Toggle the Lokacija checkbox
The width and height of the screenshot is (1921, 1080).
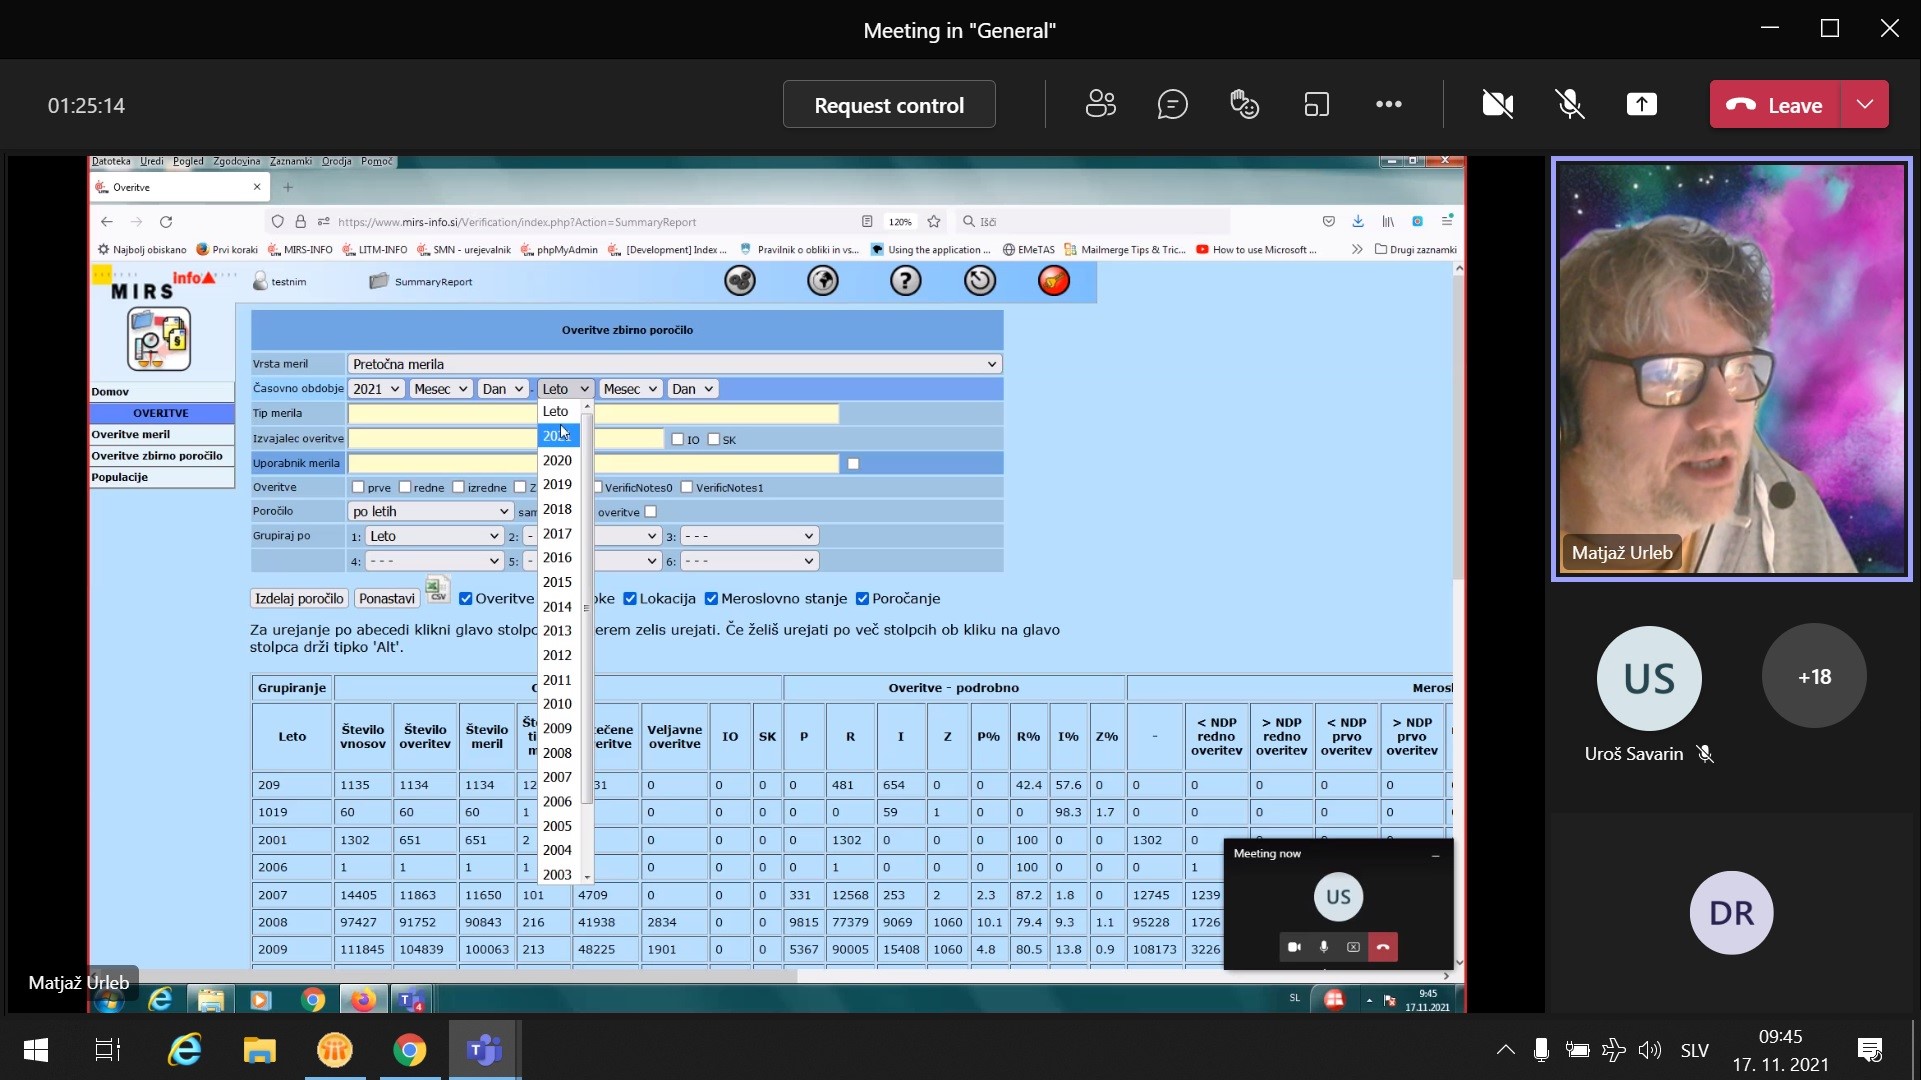pos(630,599)
